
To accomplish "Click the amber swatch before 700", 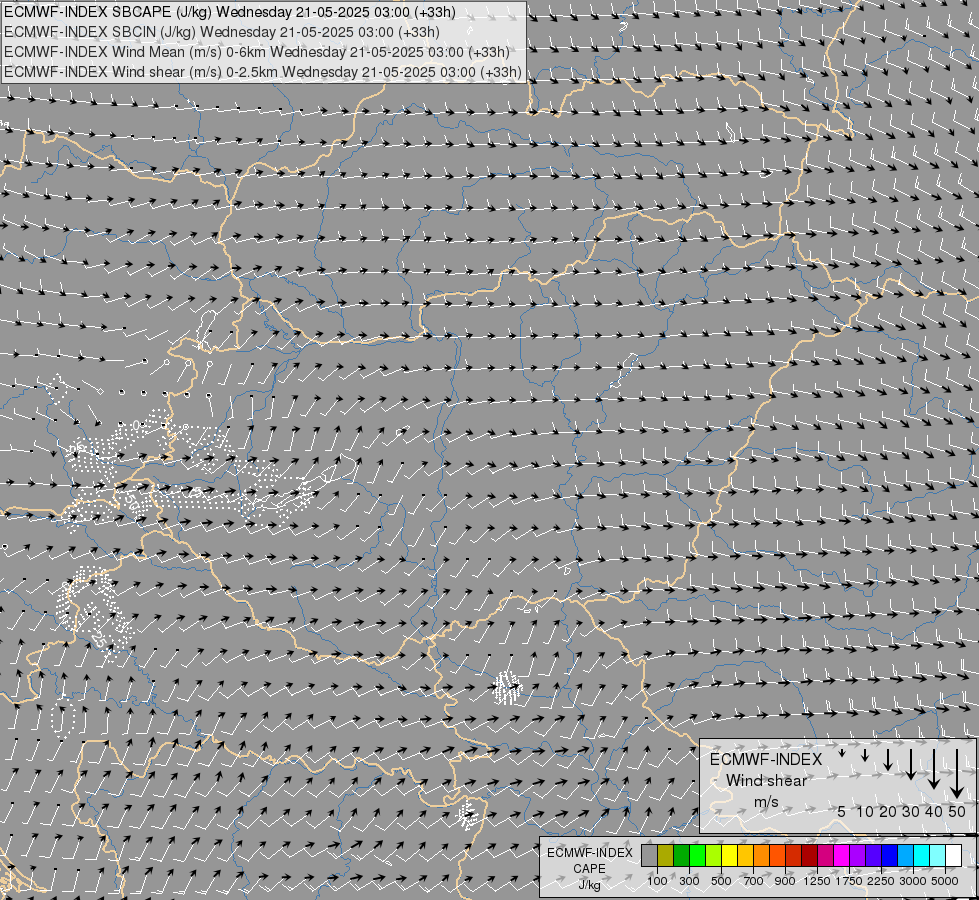I will [745, 855].
